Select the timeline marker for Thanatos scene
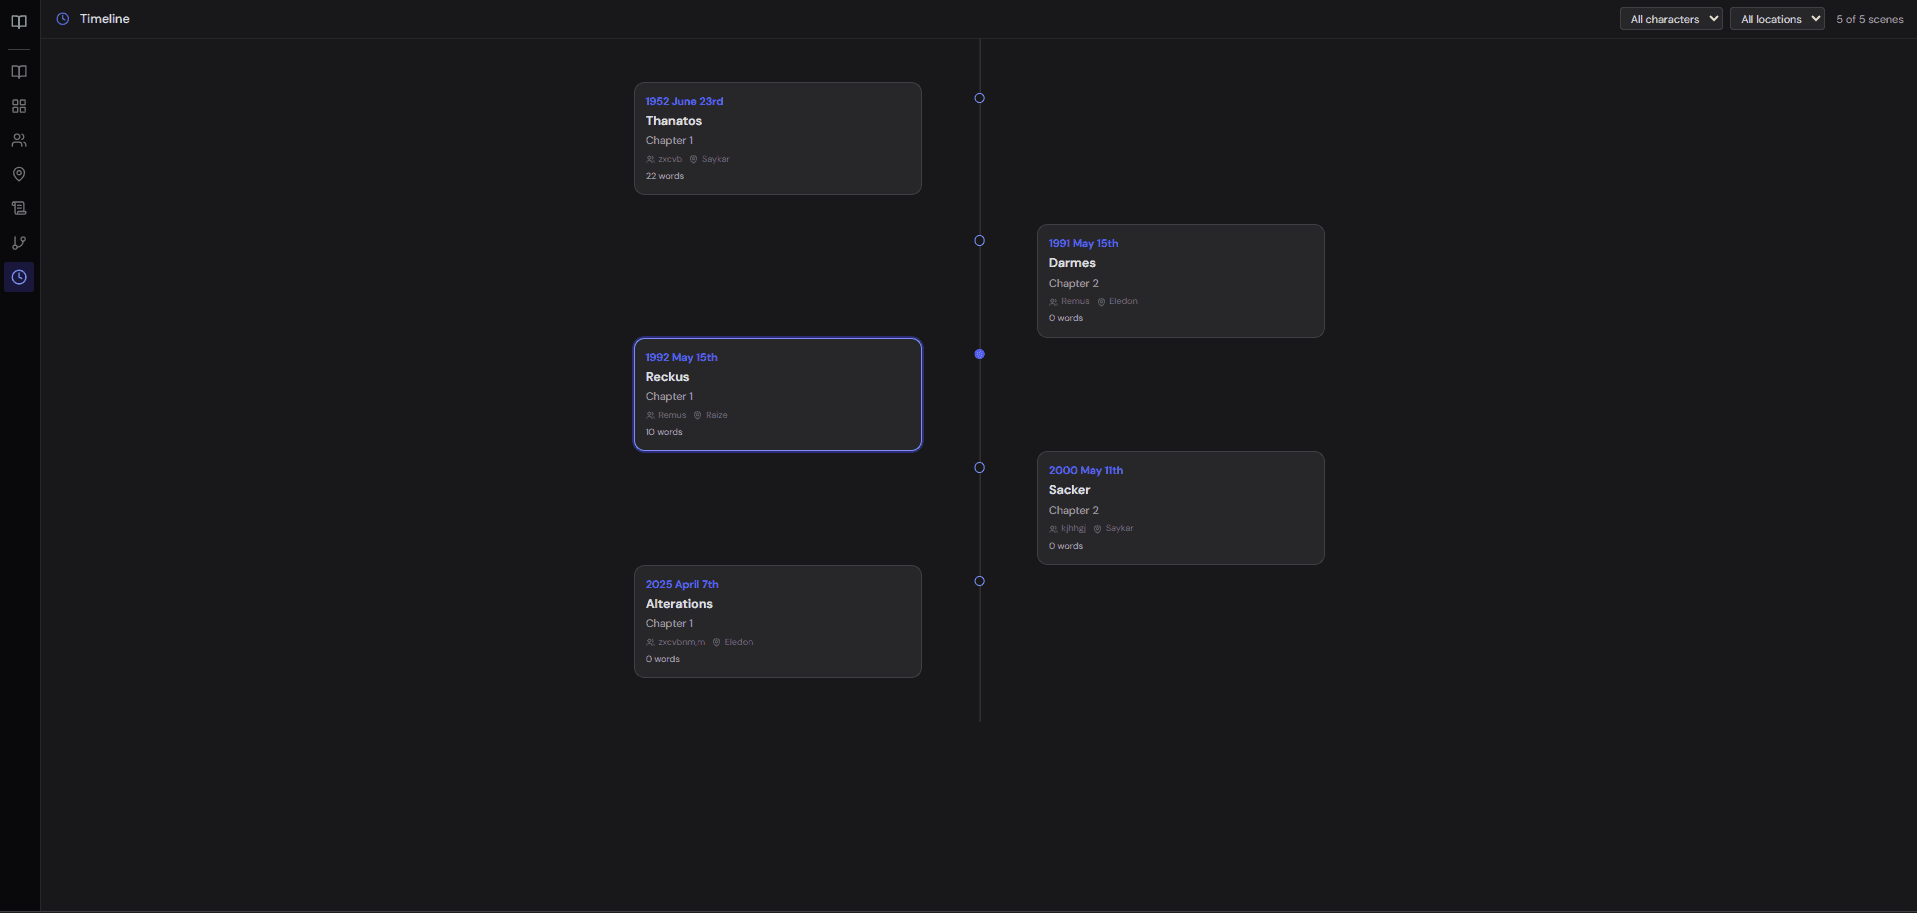This screenshot has height=913, width=1917. pyautogui.click(x=980, y=98)
